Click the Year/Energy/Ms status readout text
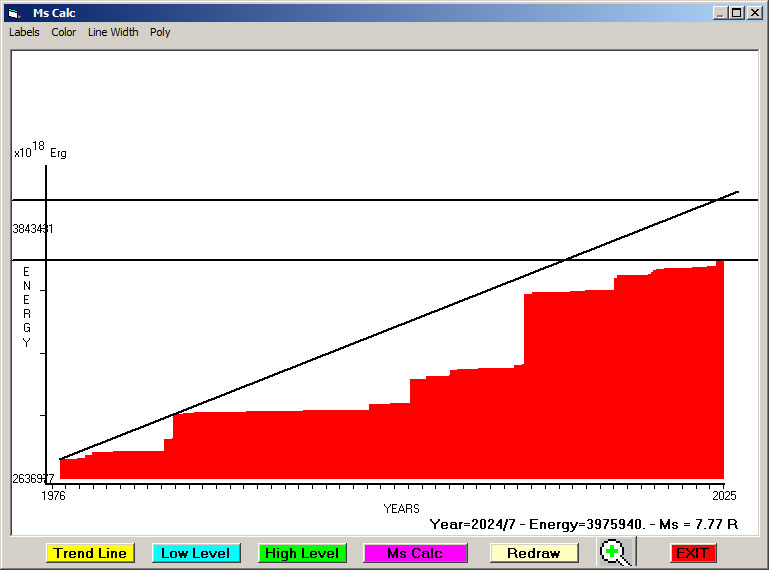Image resolution: width=769 pixels, height=570 pixels. point(583,523)
